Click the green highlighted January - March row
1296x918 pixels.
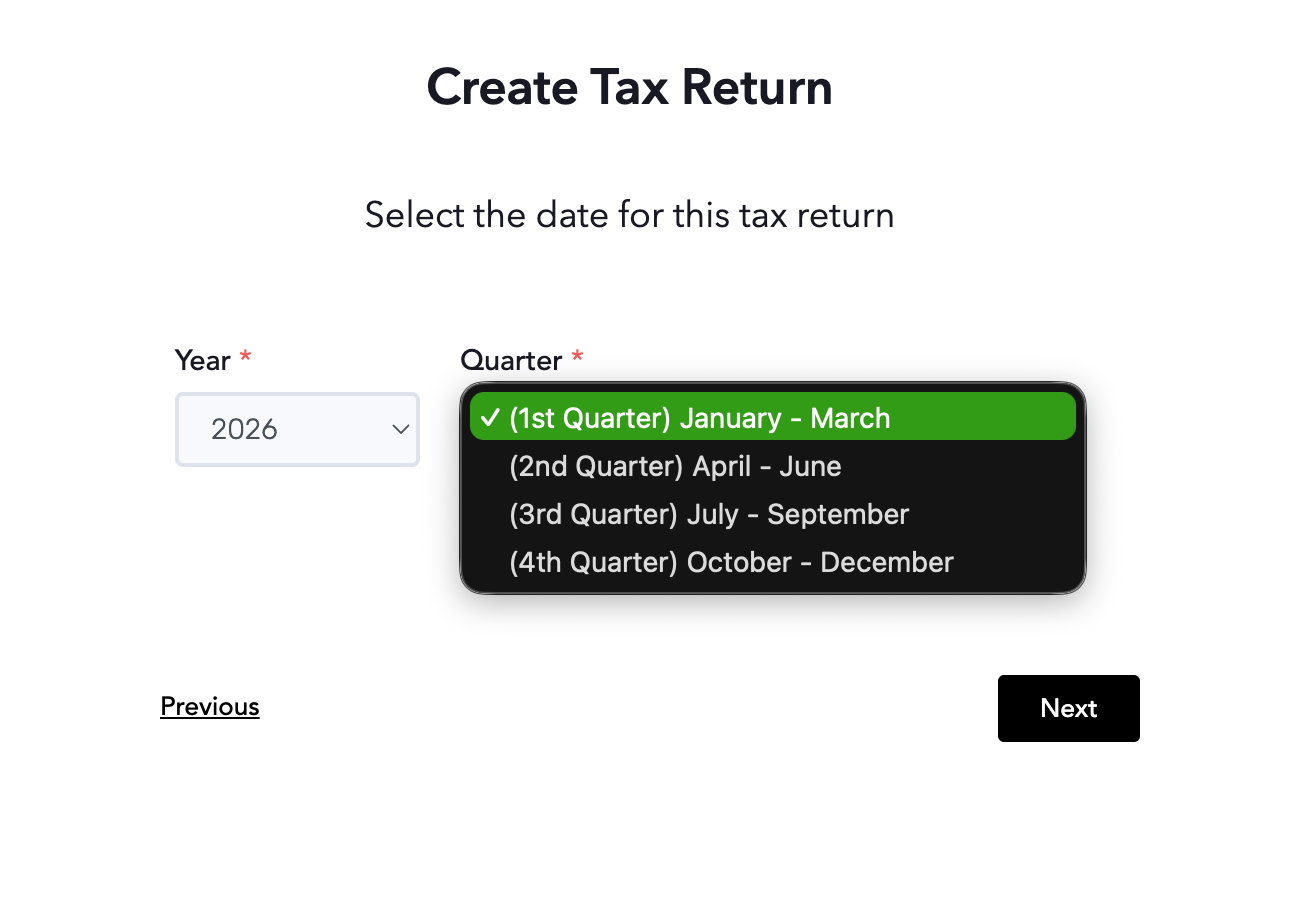773,417
